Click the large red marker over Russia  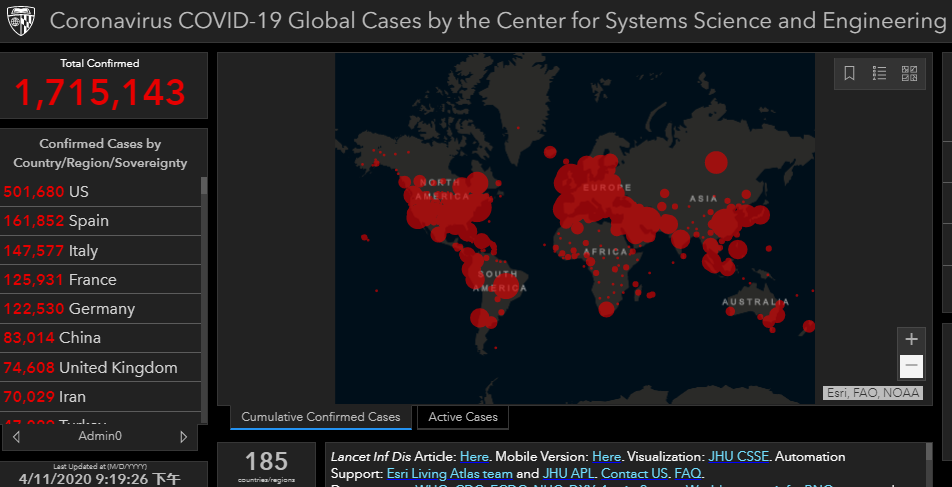tap(716, 163)
